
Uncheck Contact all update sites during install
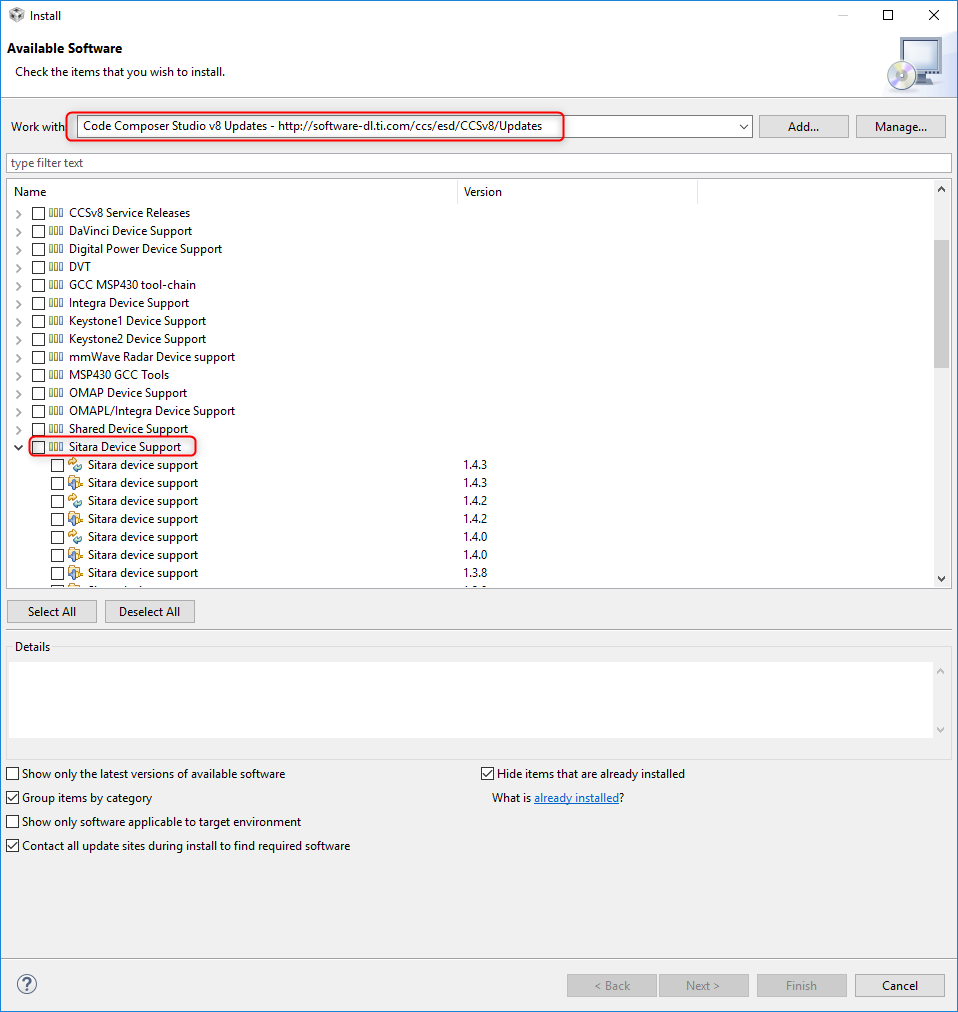pos(12,845)
